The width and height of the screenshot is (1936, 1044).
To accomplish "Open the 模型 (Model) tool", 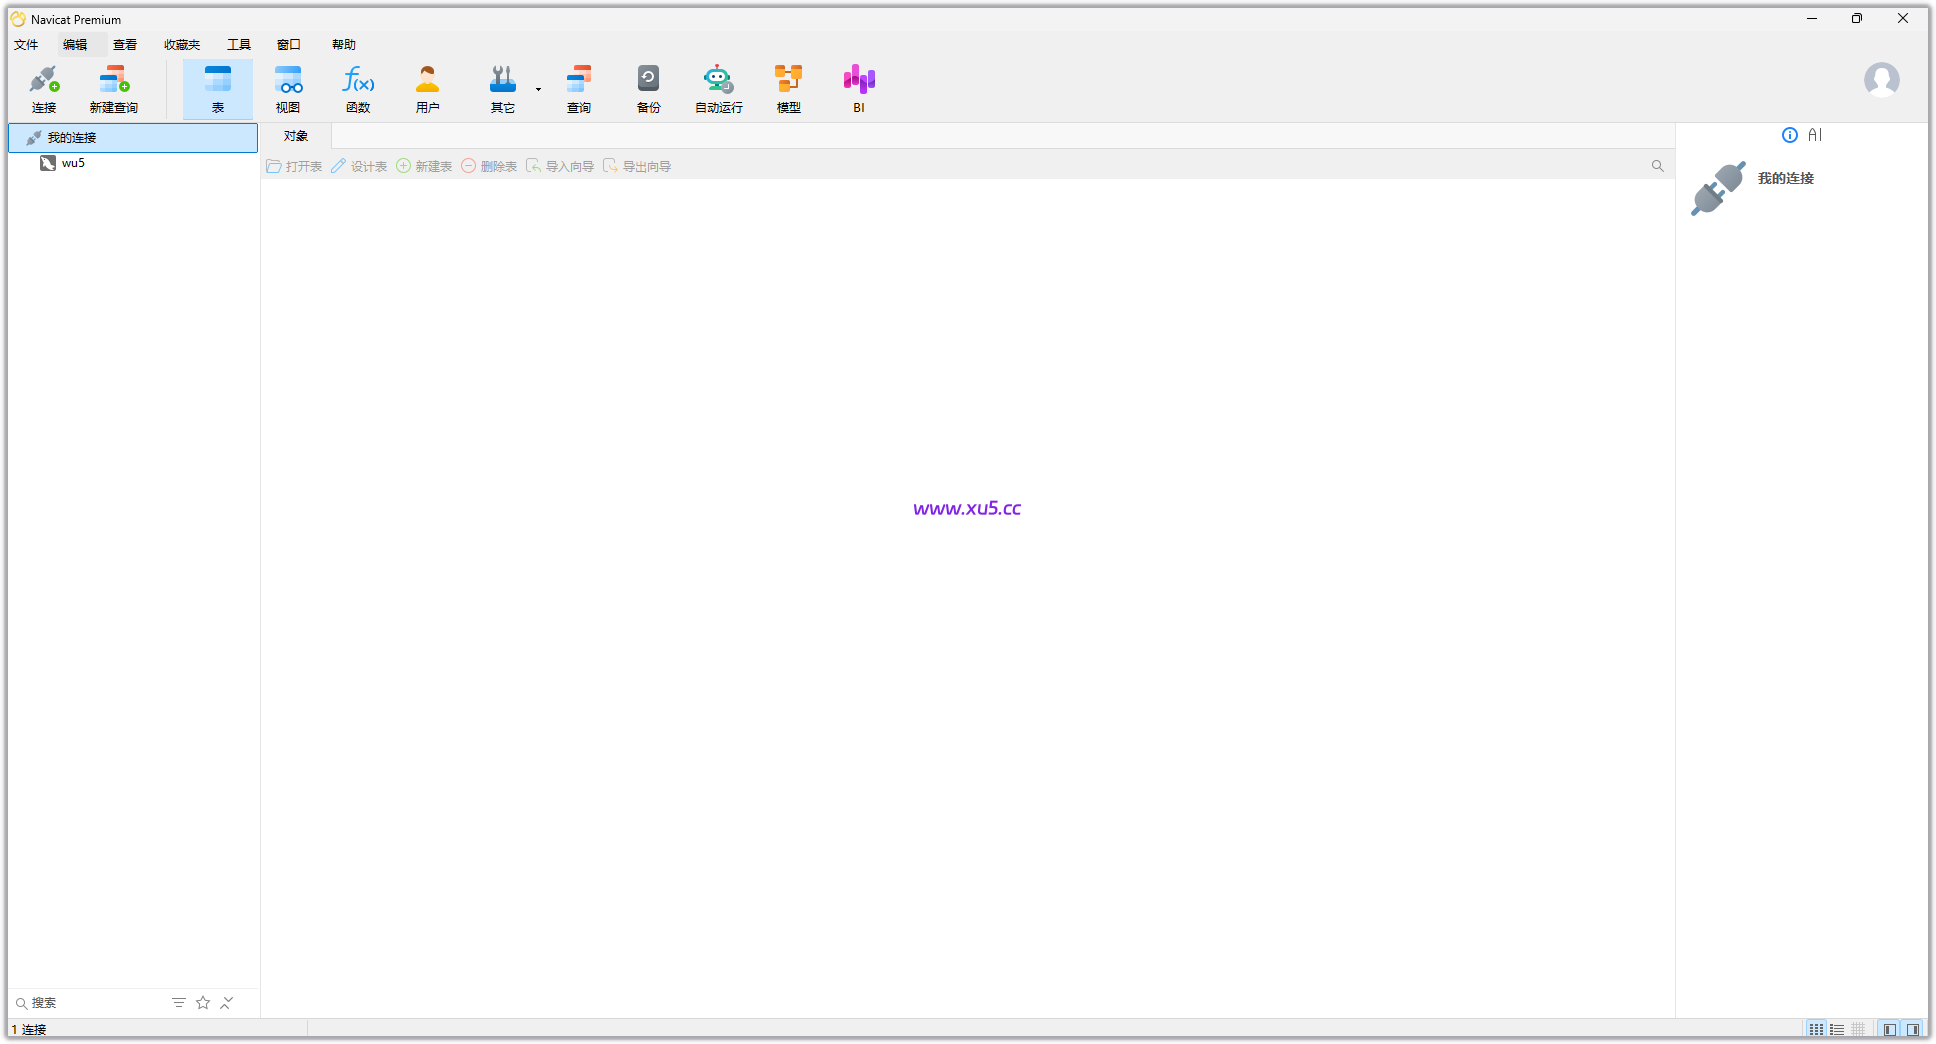I will (788, 89).
